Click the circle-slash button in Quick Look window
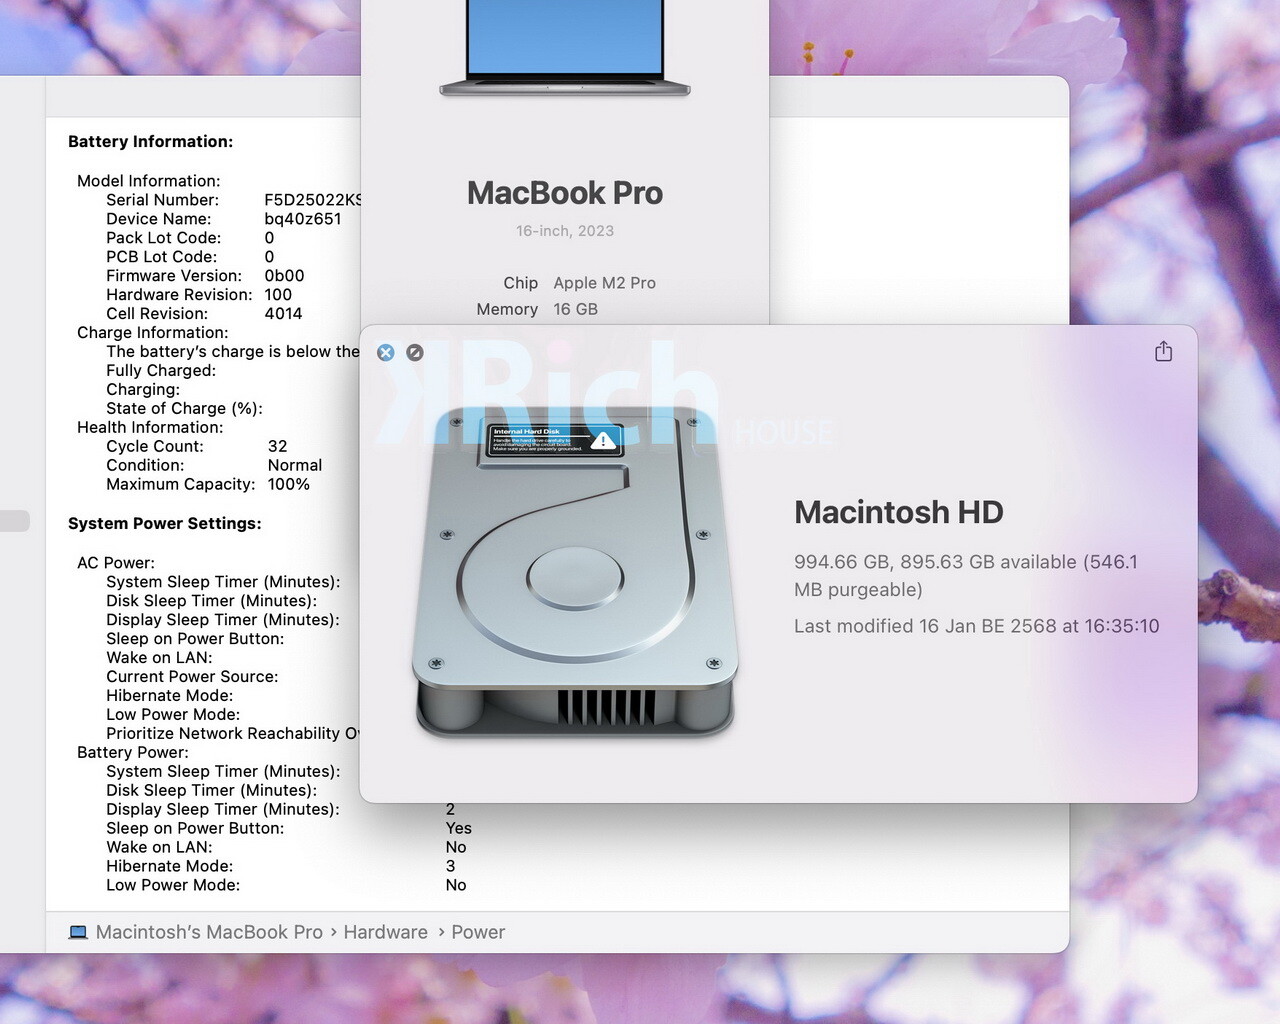Image resolution: width=1280 pixels, height=1024 pixels. tap(415, 352)
